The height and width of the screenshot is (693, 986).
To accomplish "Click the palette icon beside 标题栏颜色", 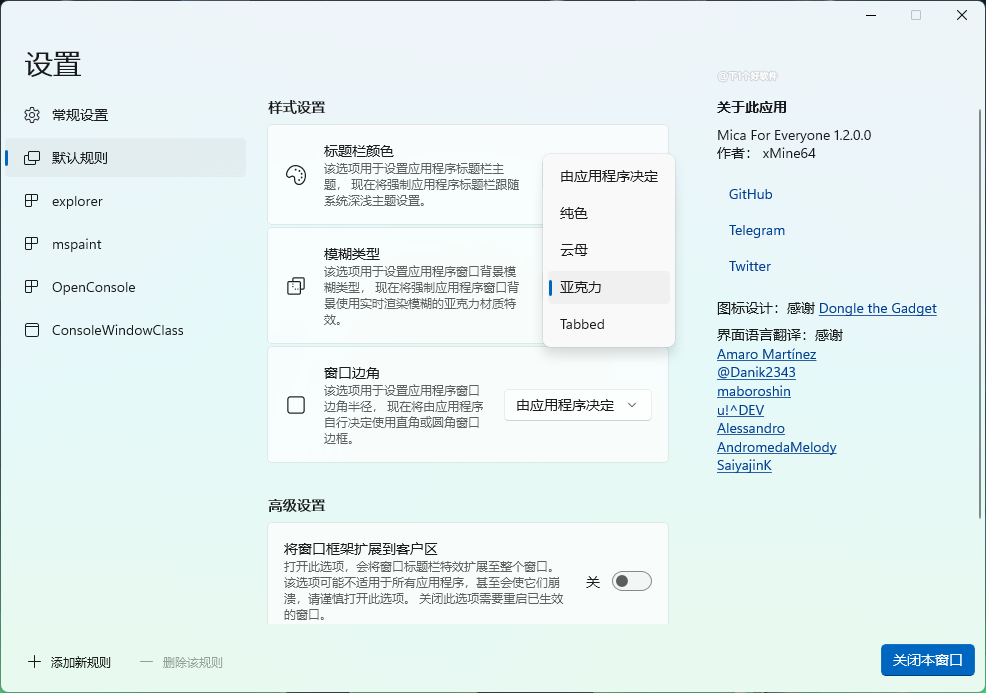I will pyautogui.click(x=296, y=175).
